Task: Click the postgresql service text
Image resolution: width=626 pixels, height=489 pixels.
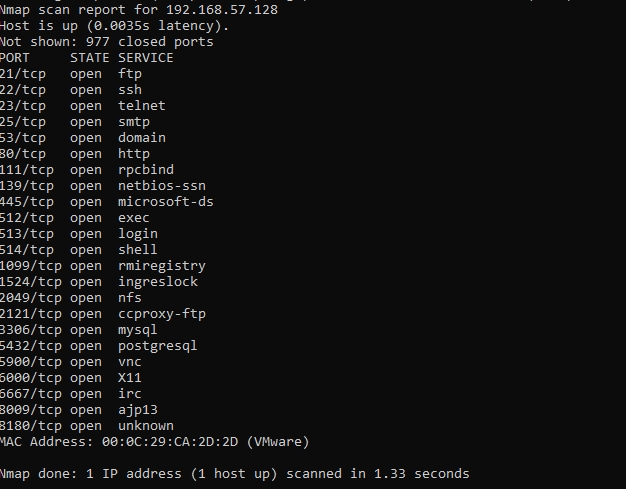Action: click(x=158, y=346)
